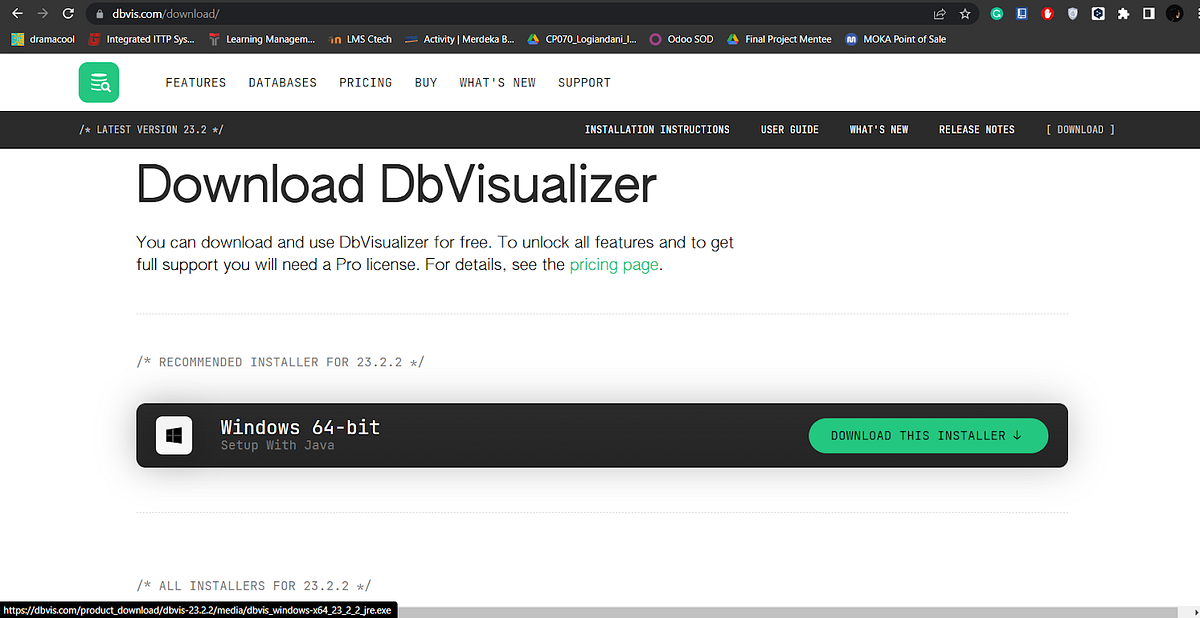Click DOWNLOAD THIS INSTALLER button
The height and width of the screenshot is (618, 1200).
[928, 435]
